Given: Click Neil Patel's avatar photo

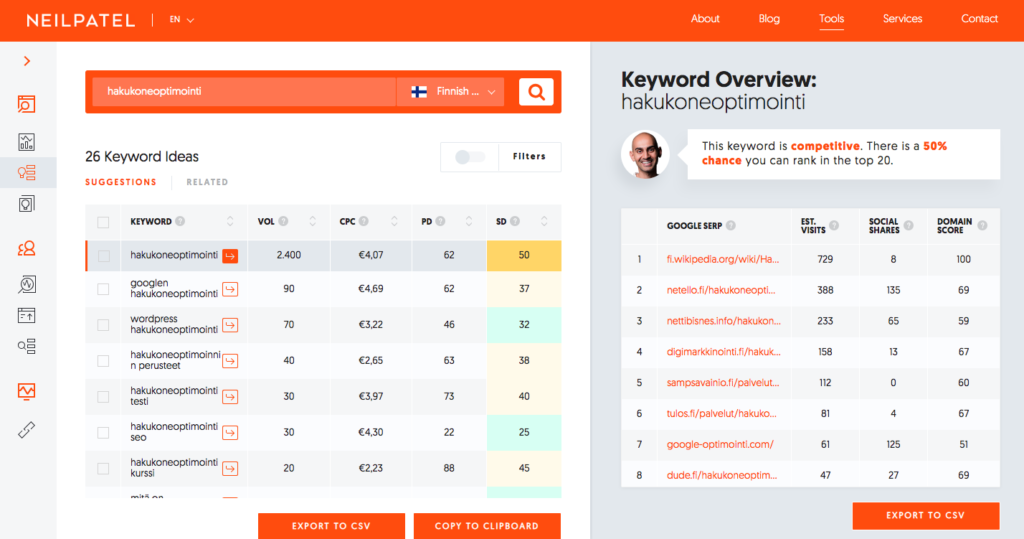Looking at the screenshot, I should coord(645,154).
